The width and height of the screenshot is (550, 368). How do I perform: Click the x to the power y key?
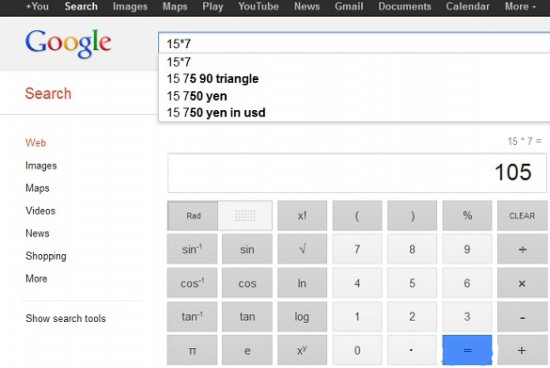302,350
